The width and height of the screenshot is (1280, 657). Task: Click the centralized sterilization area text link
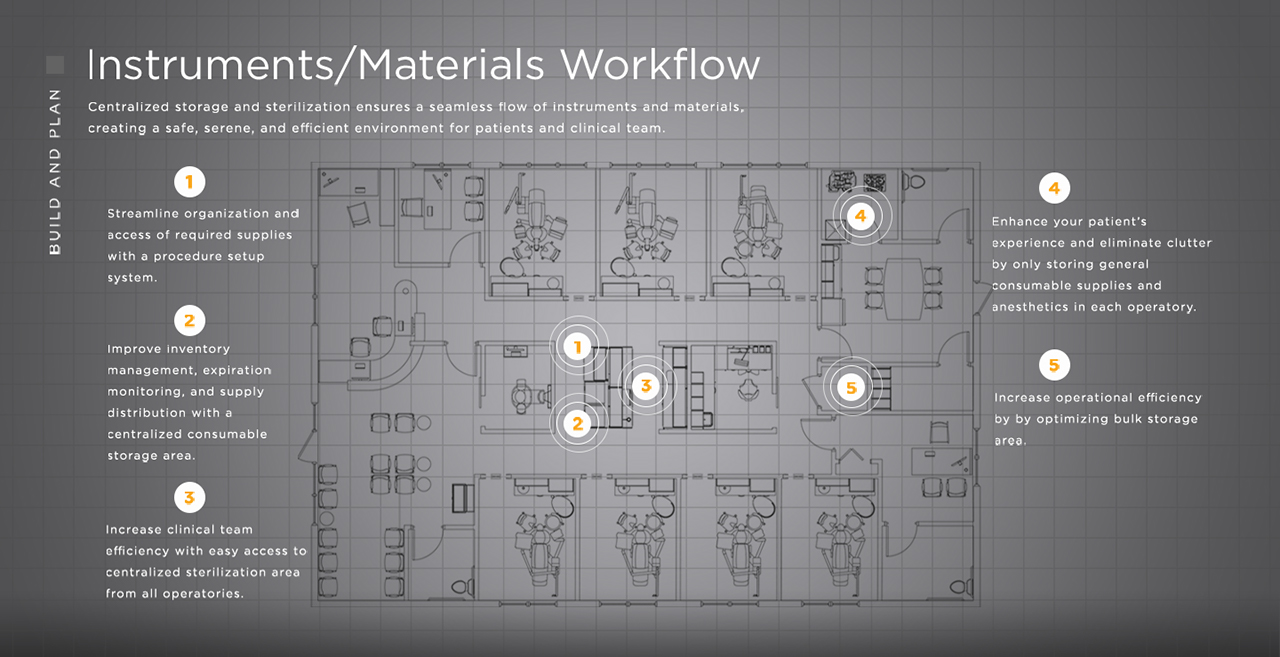[202, 571]
